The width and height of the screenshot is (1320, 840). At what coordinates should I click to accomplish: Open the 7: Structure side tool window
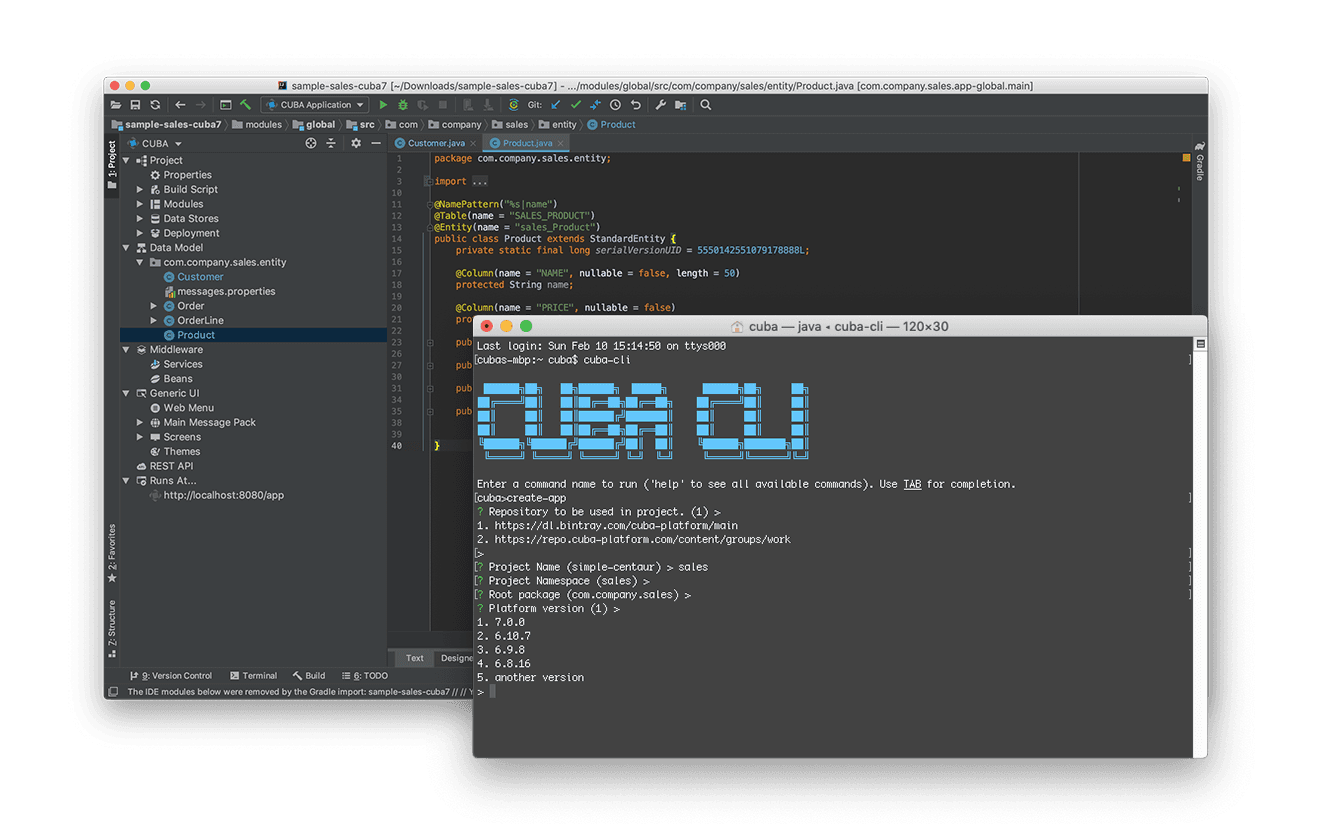(112, 628)
